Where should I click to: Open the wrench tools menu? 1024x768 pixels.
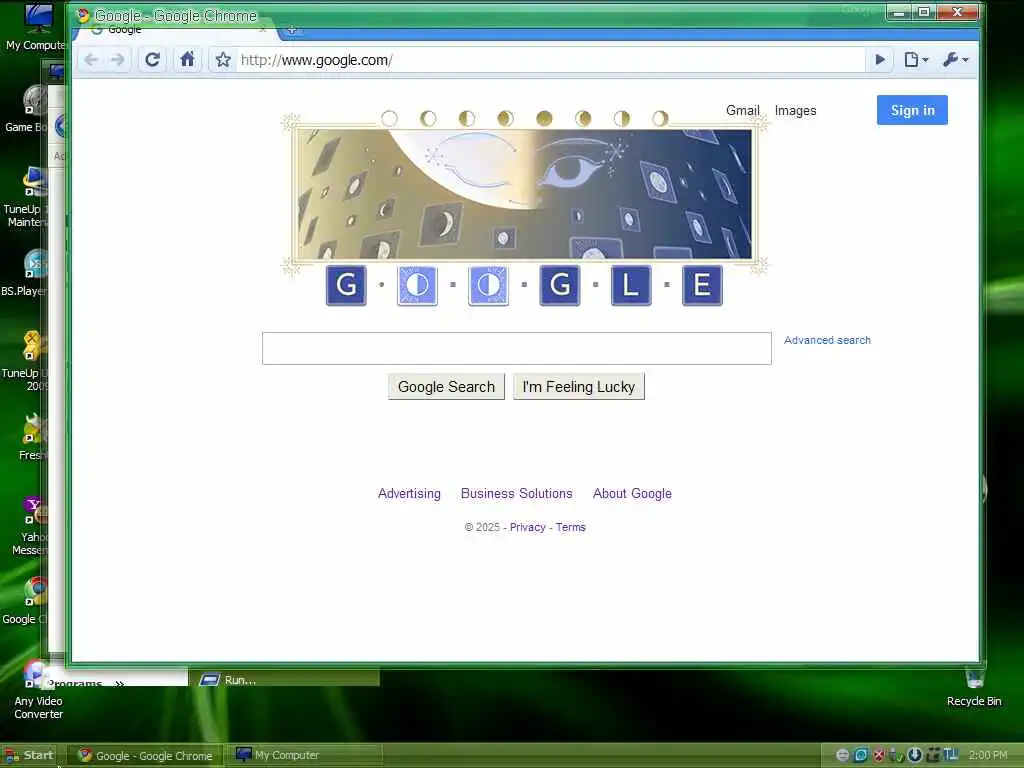point(955,60)
